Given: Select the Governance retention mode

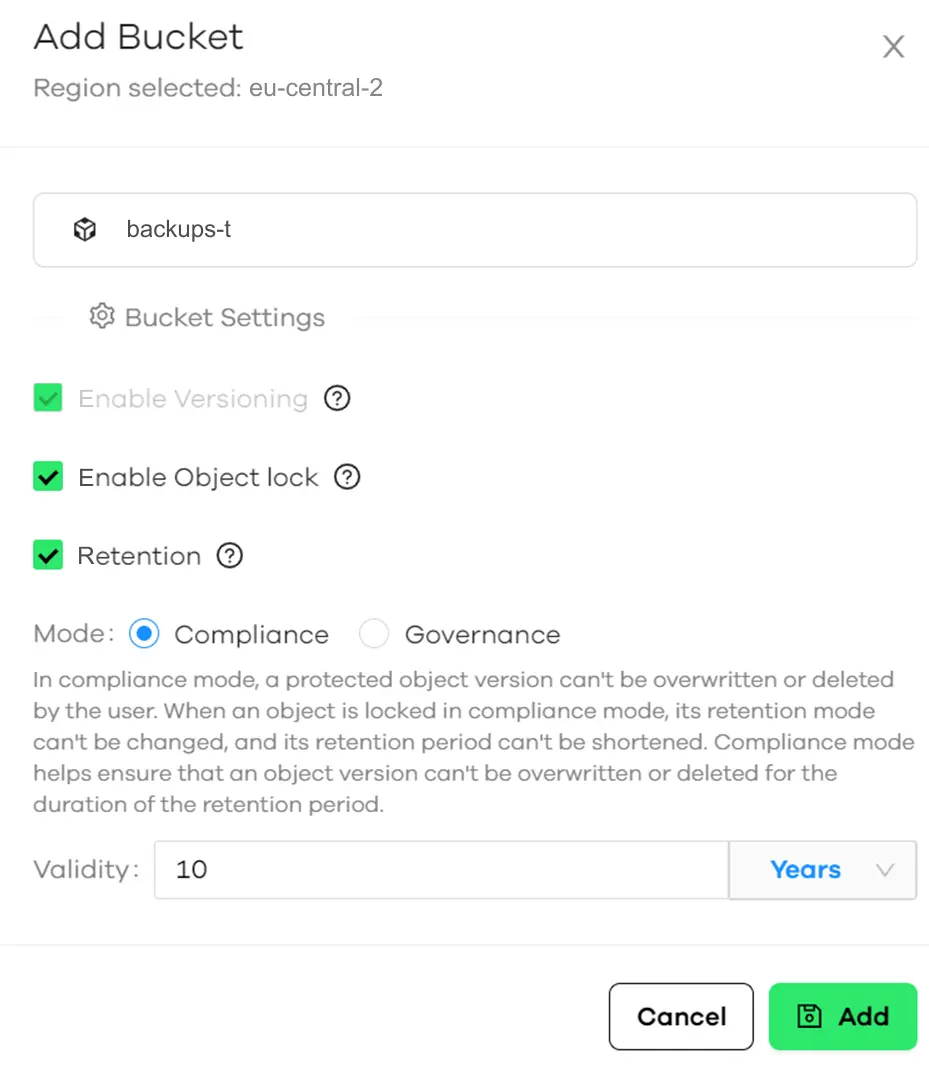Looking at the screenshot, I should point(373,633).
